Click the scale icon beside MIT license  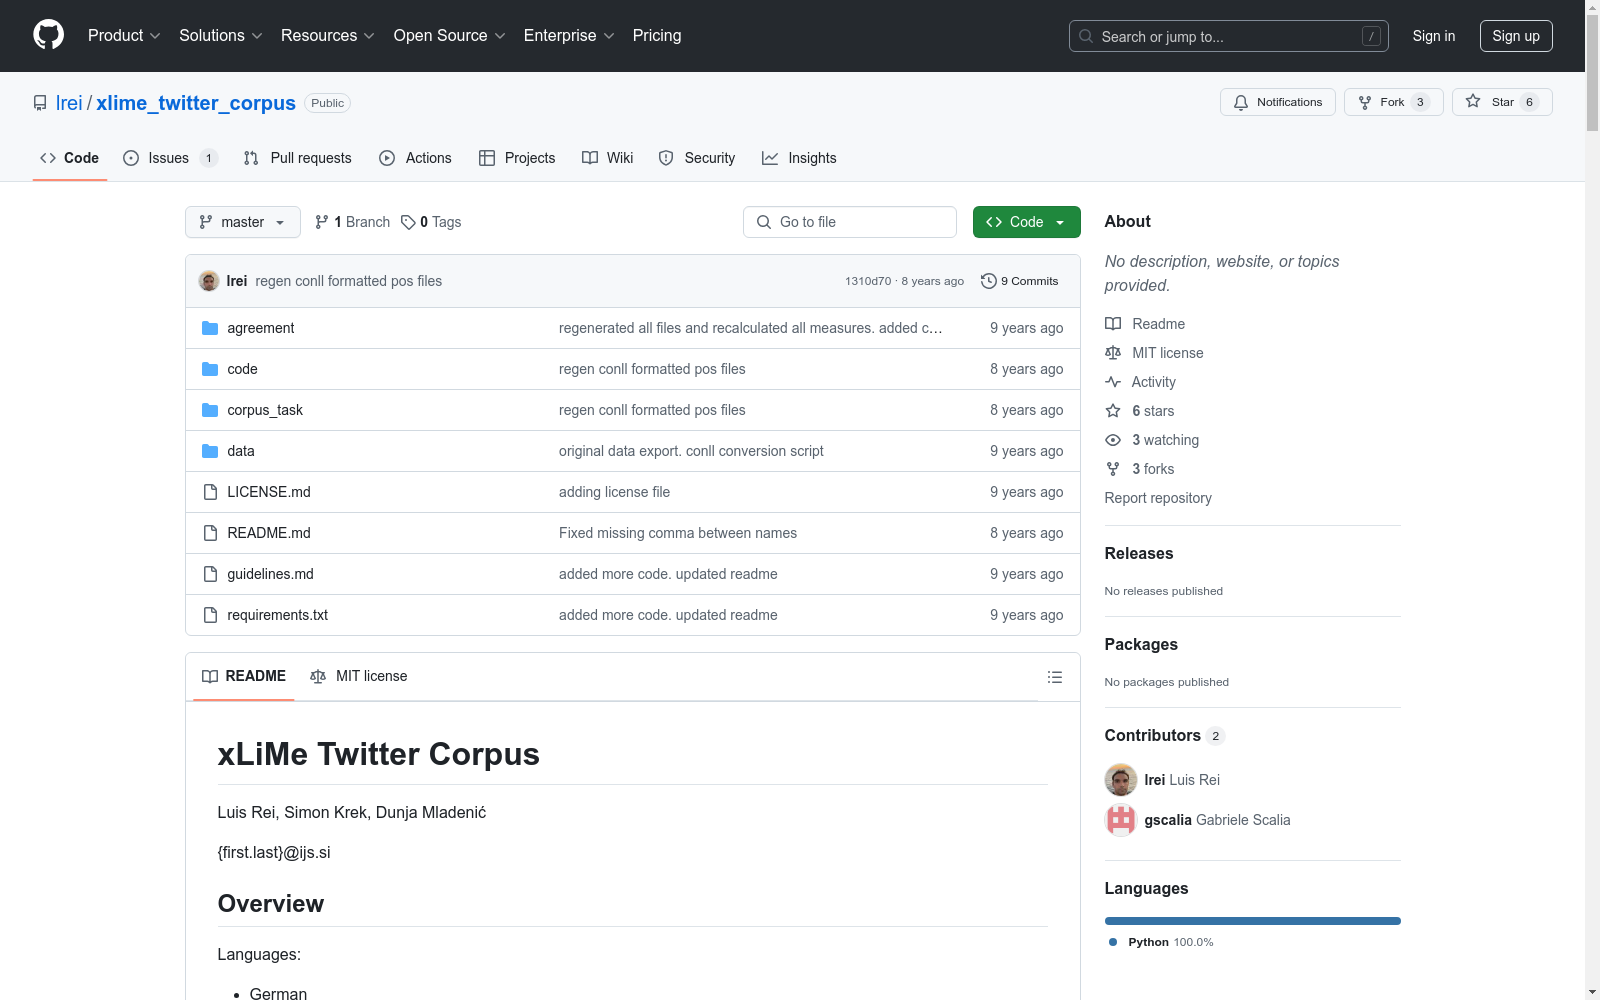1113,353
